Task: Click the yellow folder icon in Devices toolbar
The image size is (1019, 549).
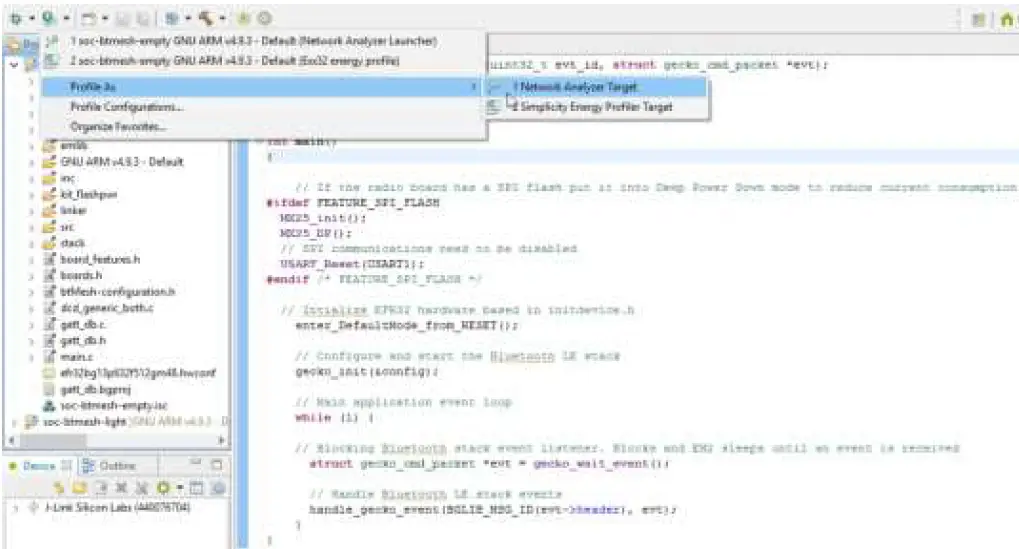Action: 80,487
